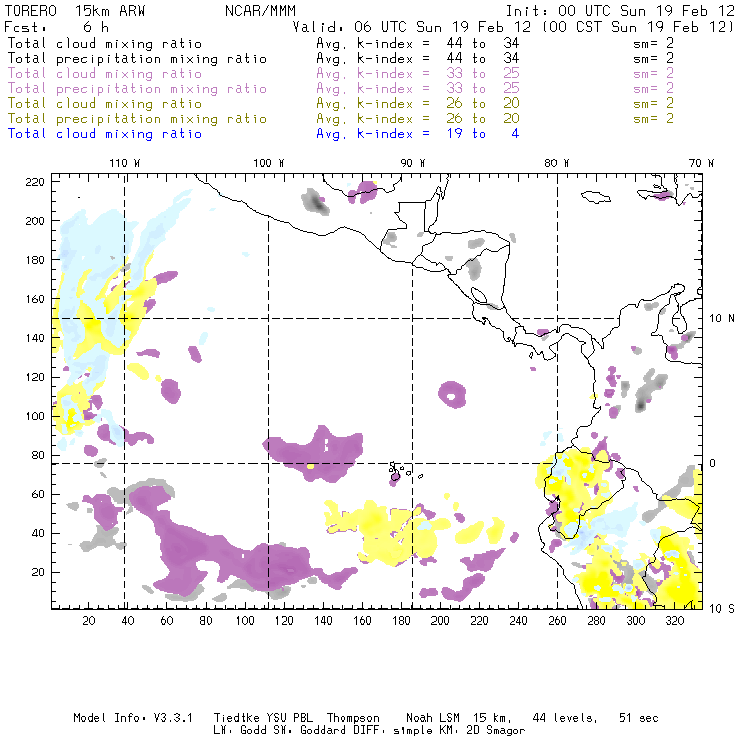Click the "NCAR/MMM" header label
The width and height of the screenshot is (740, 740).
(x=260, y=11)
